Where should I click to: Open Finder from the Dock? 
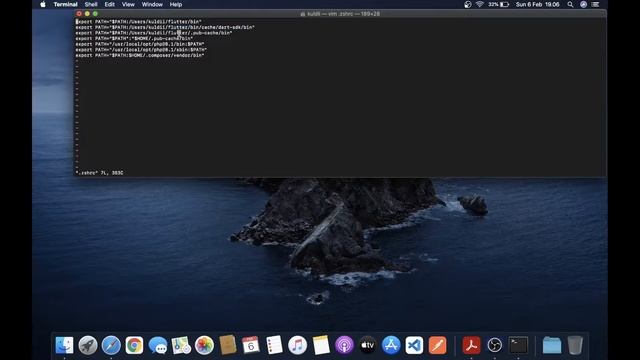(x=64, y=345)
